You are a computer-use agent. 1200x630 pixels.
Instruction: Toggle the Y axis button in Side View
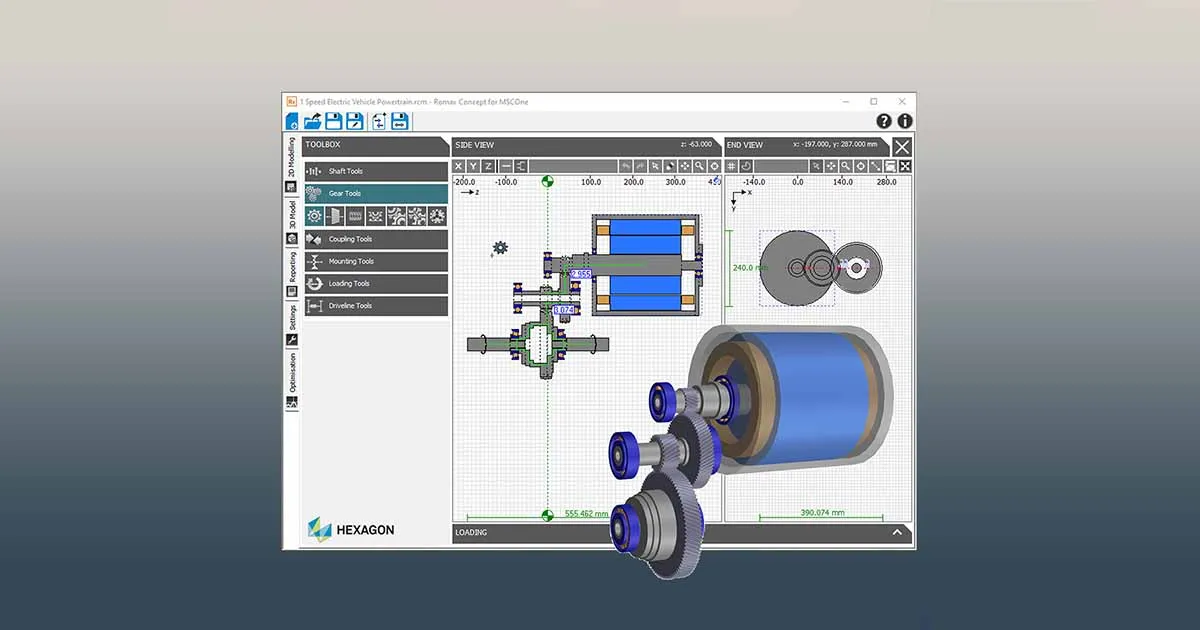[x=473, y=166]
